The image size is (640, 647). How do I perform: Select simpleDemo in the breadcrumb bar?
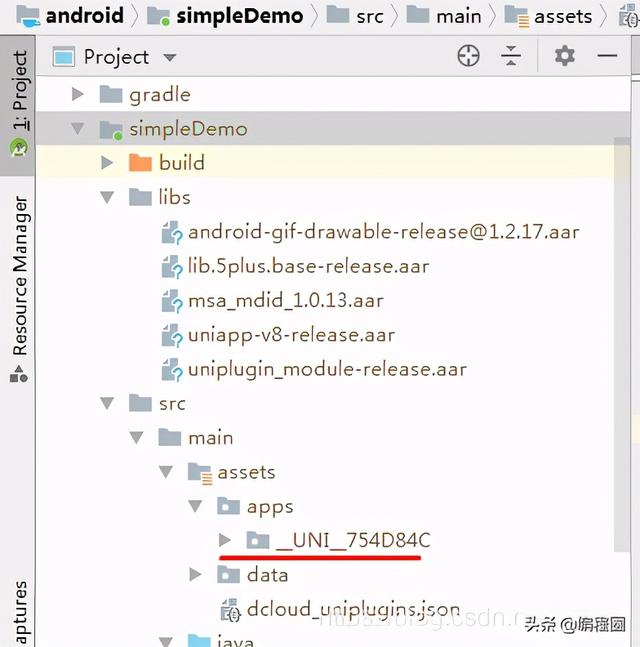(239, 16)
